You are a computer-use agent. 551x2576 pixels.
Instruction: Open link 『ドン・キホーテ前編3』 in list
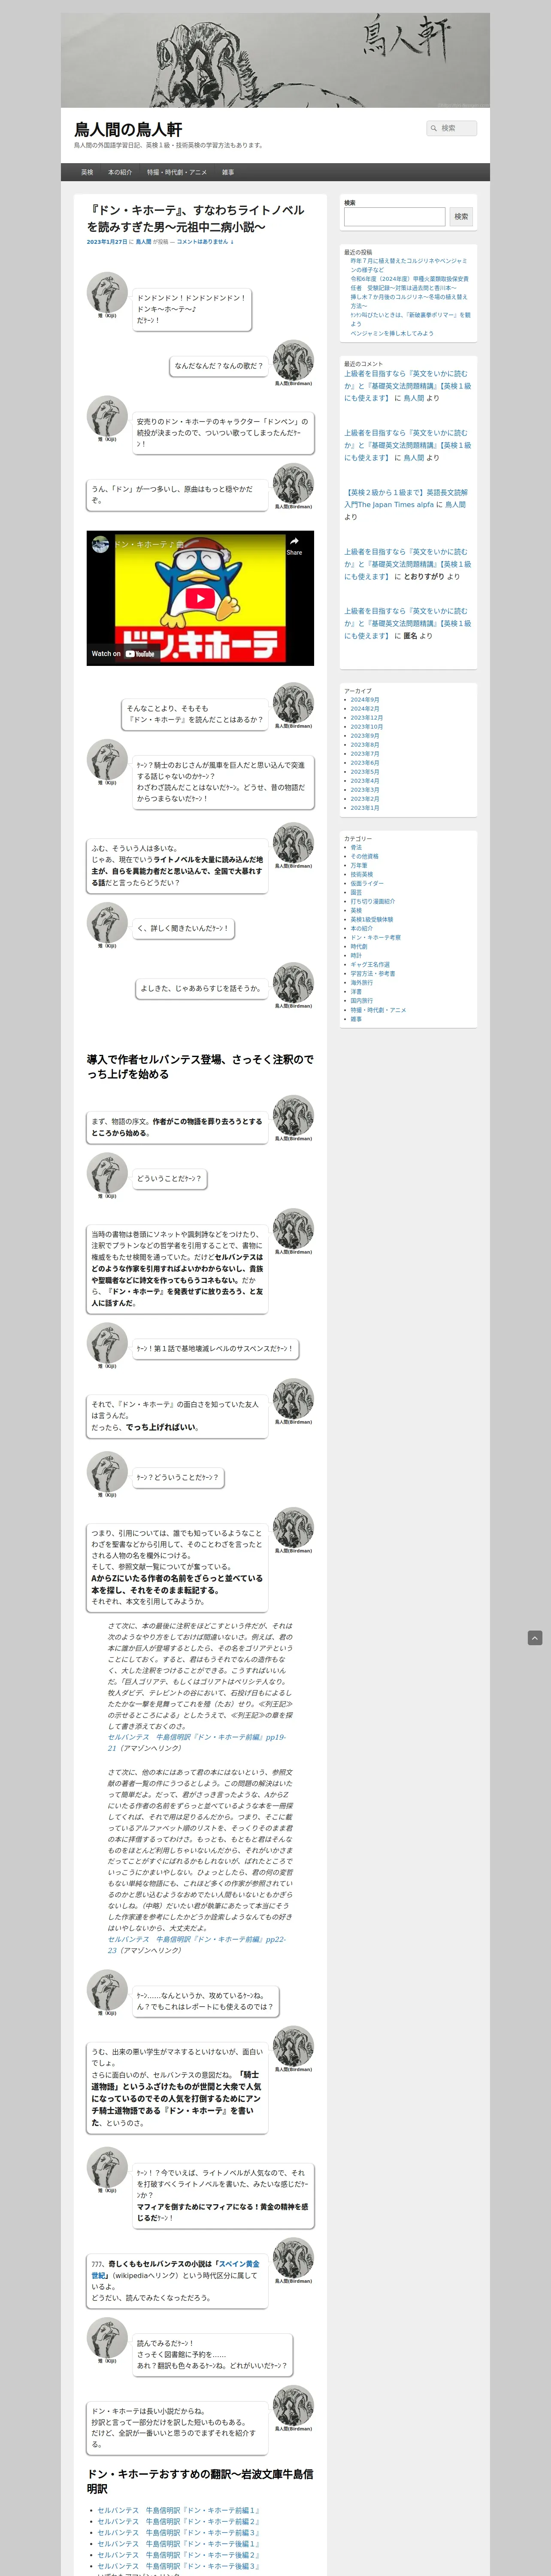click(x=178, y=2532)
